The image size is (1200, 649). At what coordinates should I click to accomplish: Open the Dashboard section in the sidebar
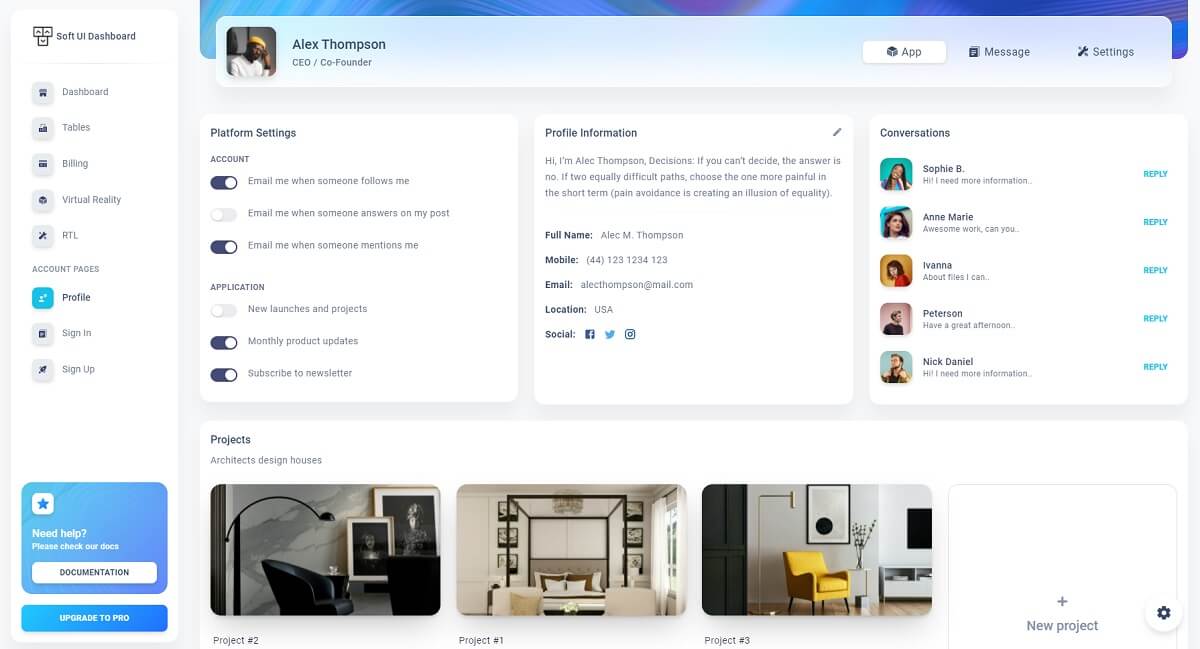click(42, 92)
